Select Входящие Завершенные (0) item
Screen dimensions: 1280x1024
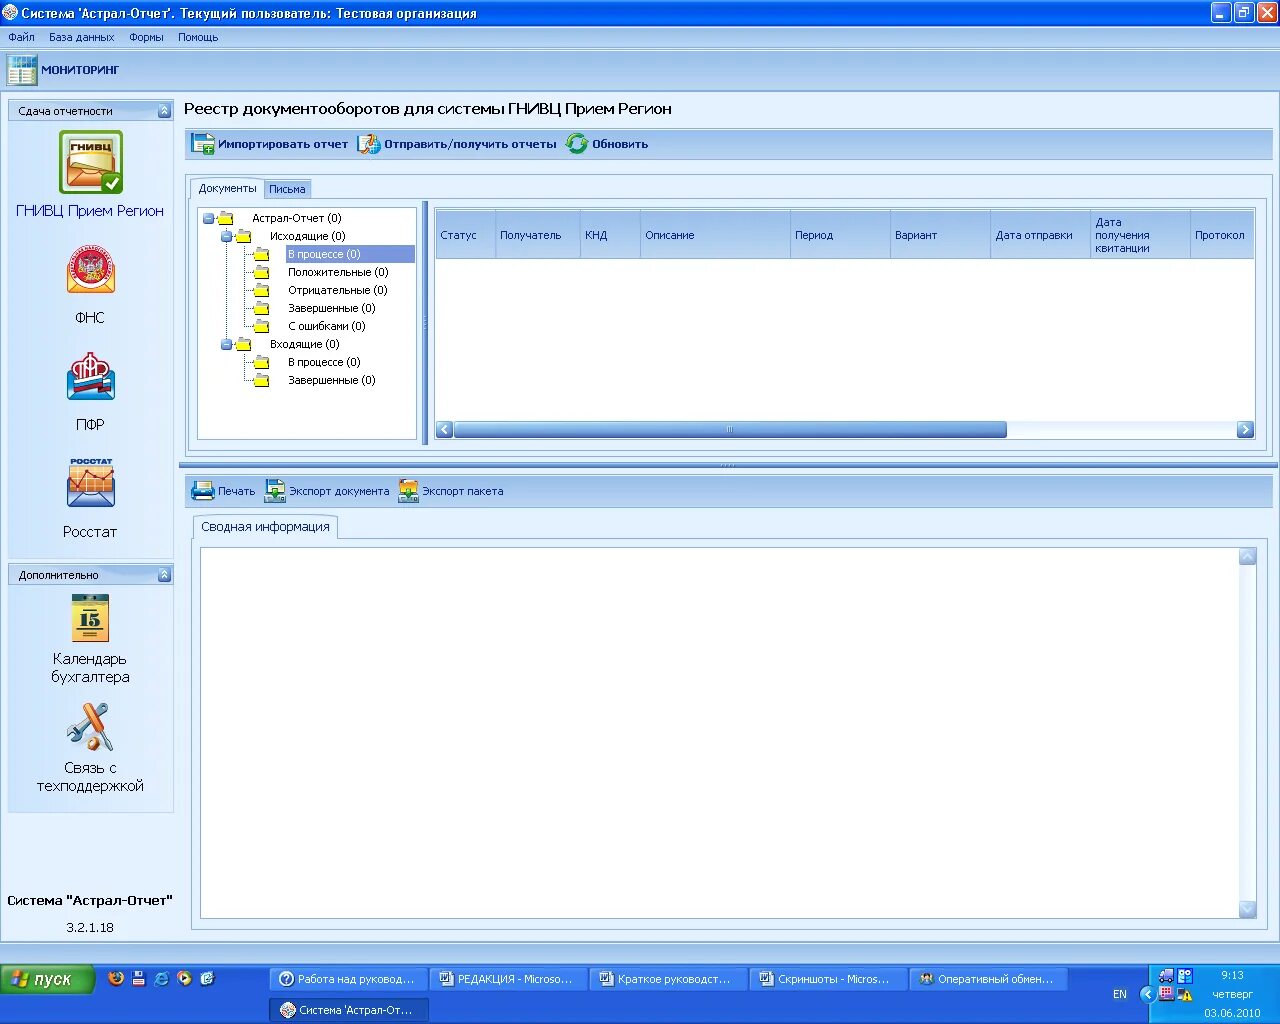point(332,380)
